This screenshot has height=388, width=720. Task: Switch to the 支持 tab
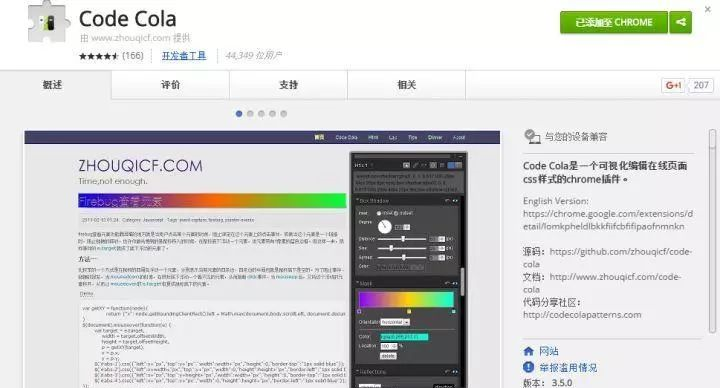[288, 85]
